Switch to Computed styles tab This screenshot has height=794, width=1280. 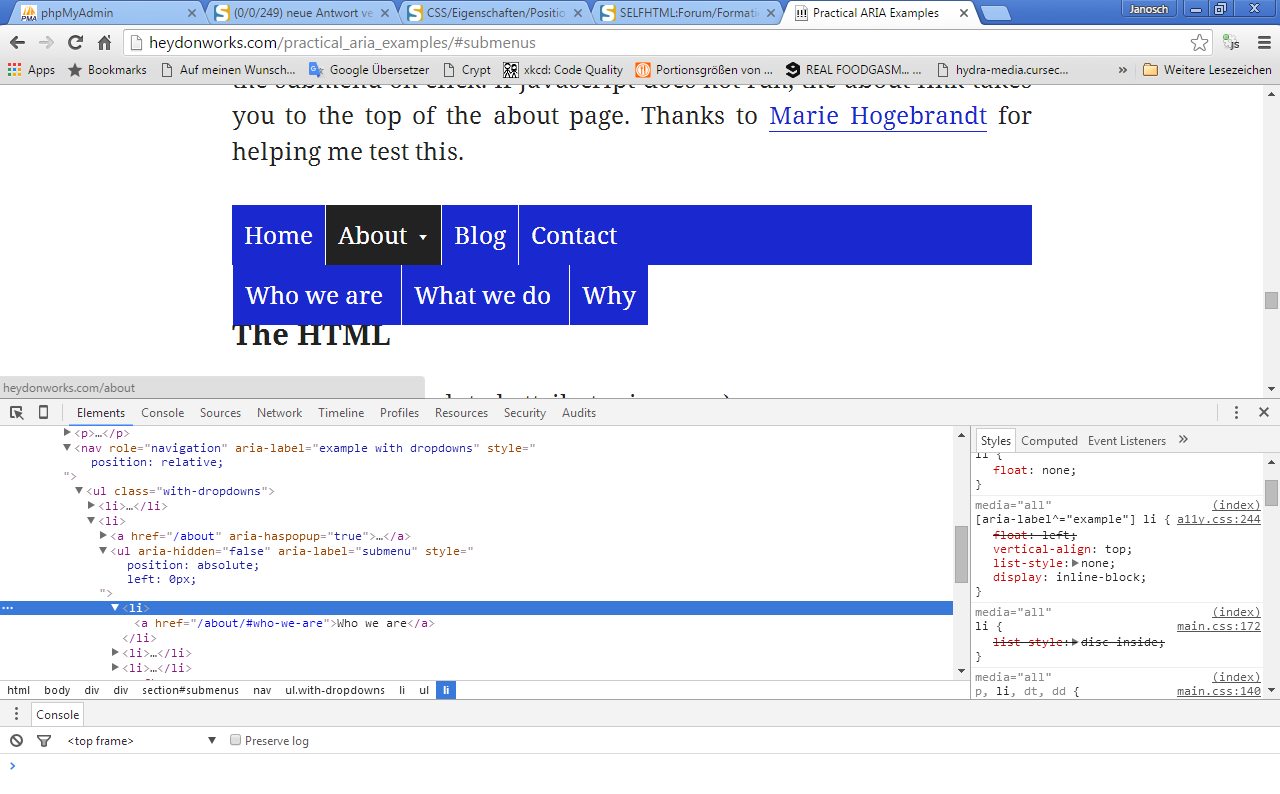(1049, 440)
